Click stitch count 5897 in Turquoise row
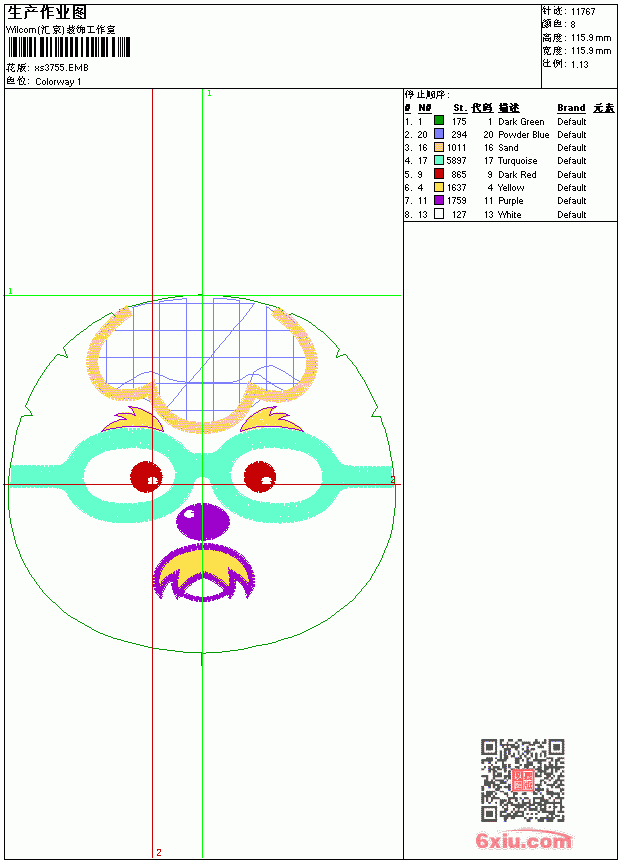This screenshot has width=620, height=860. [456, 161]
